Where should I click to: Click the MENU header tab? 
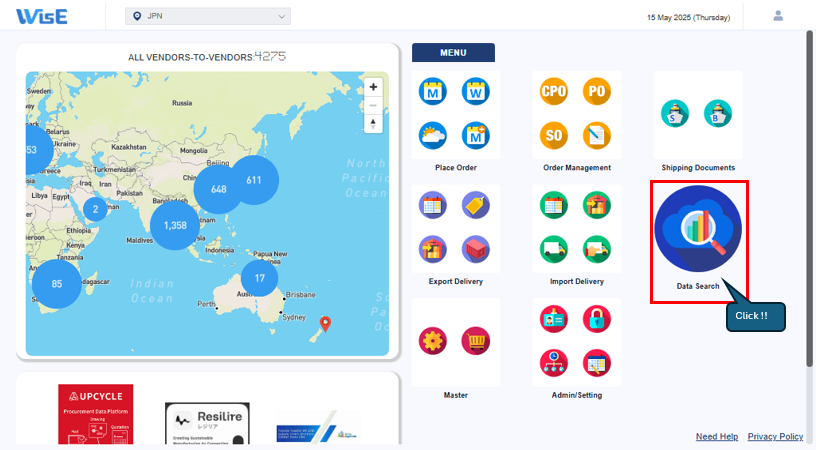(x=453, y=53)
